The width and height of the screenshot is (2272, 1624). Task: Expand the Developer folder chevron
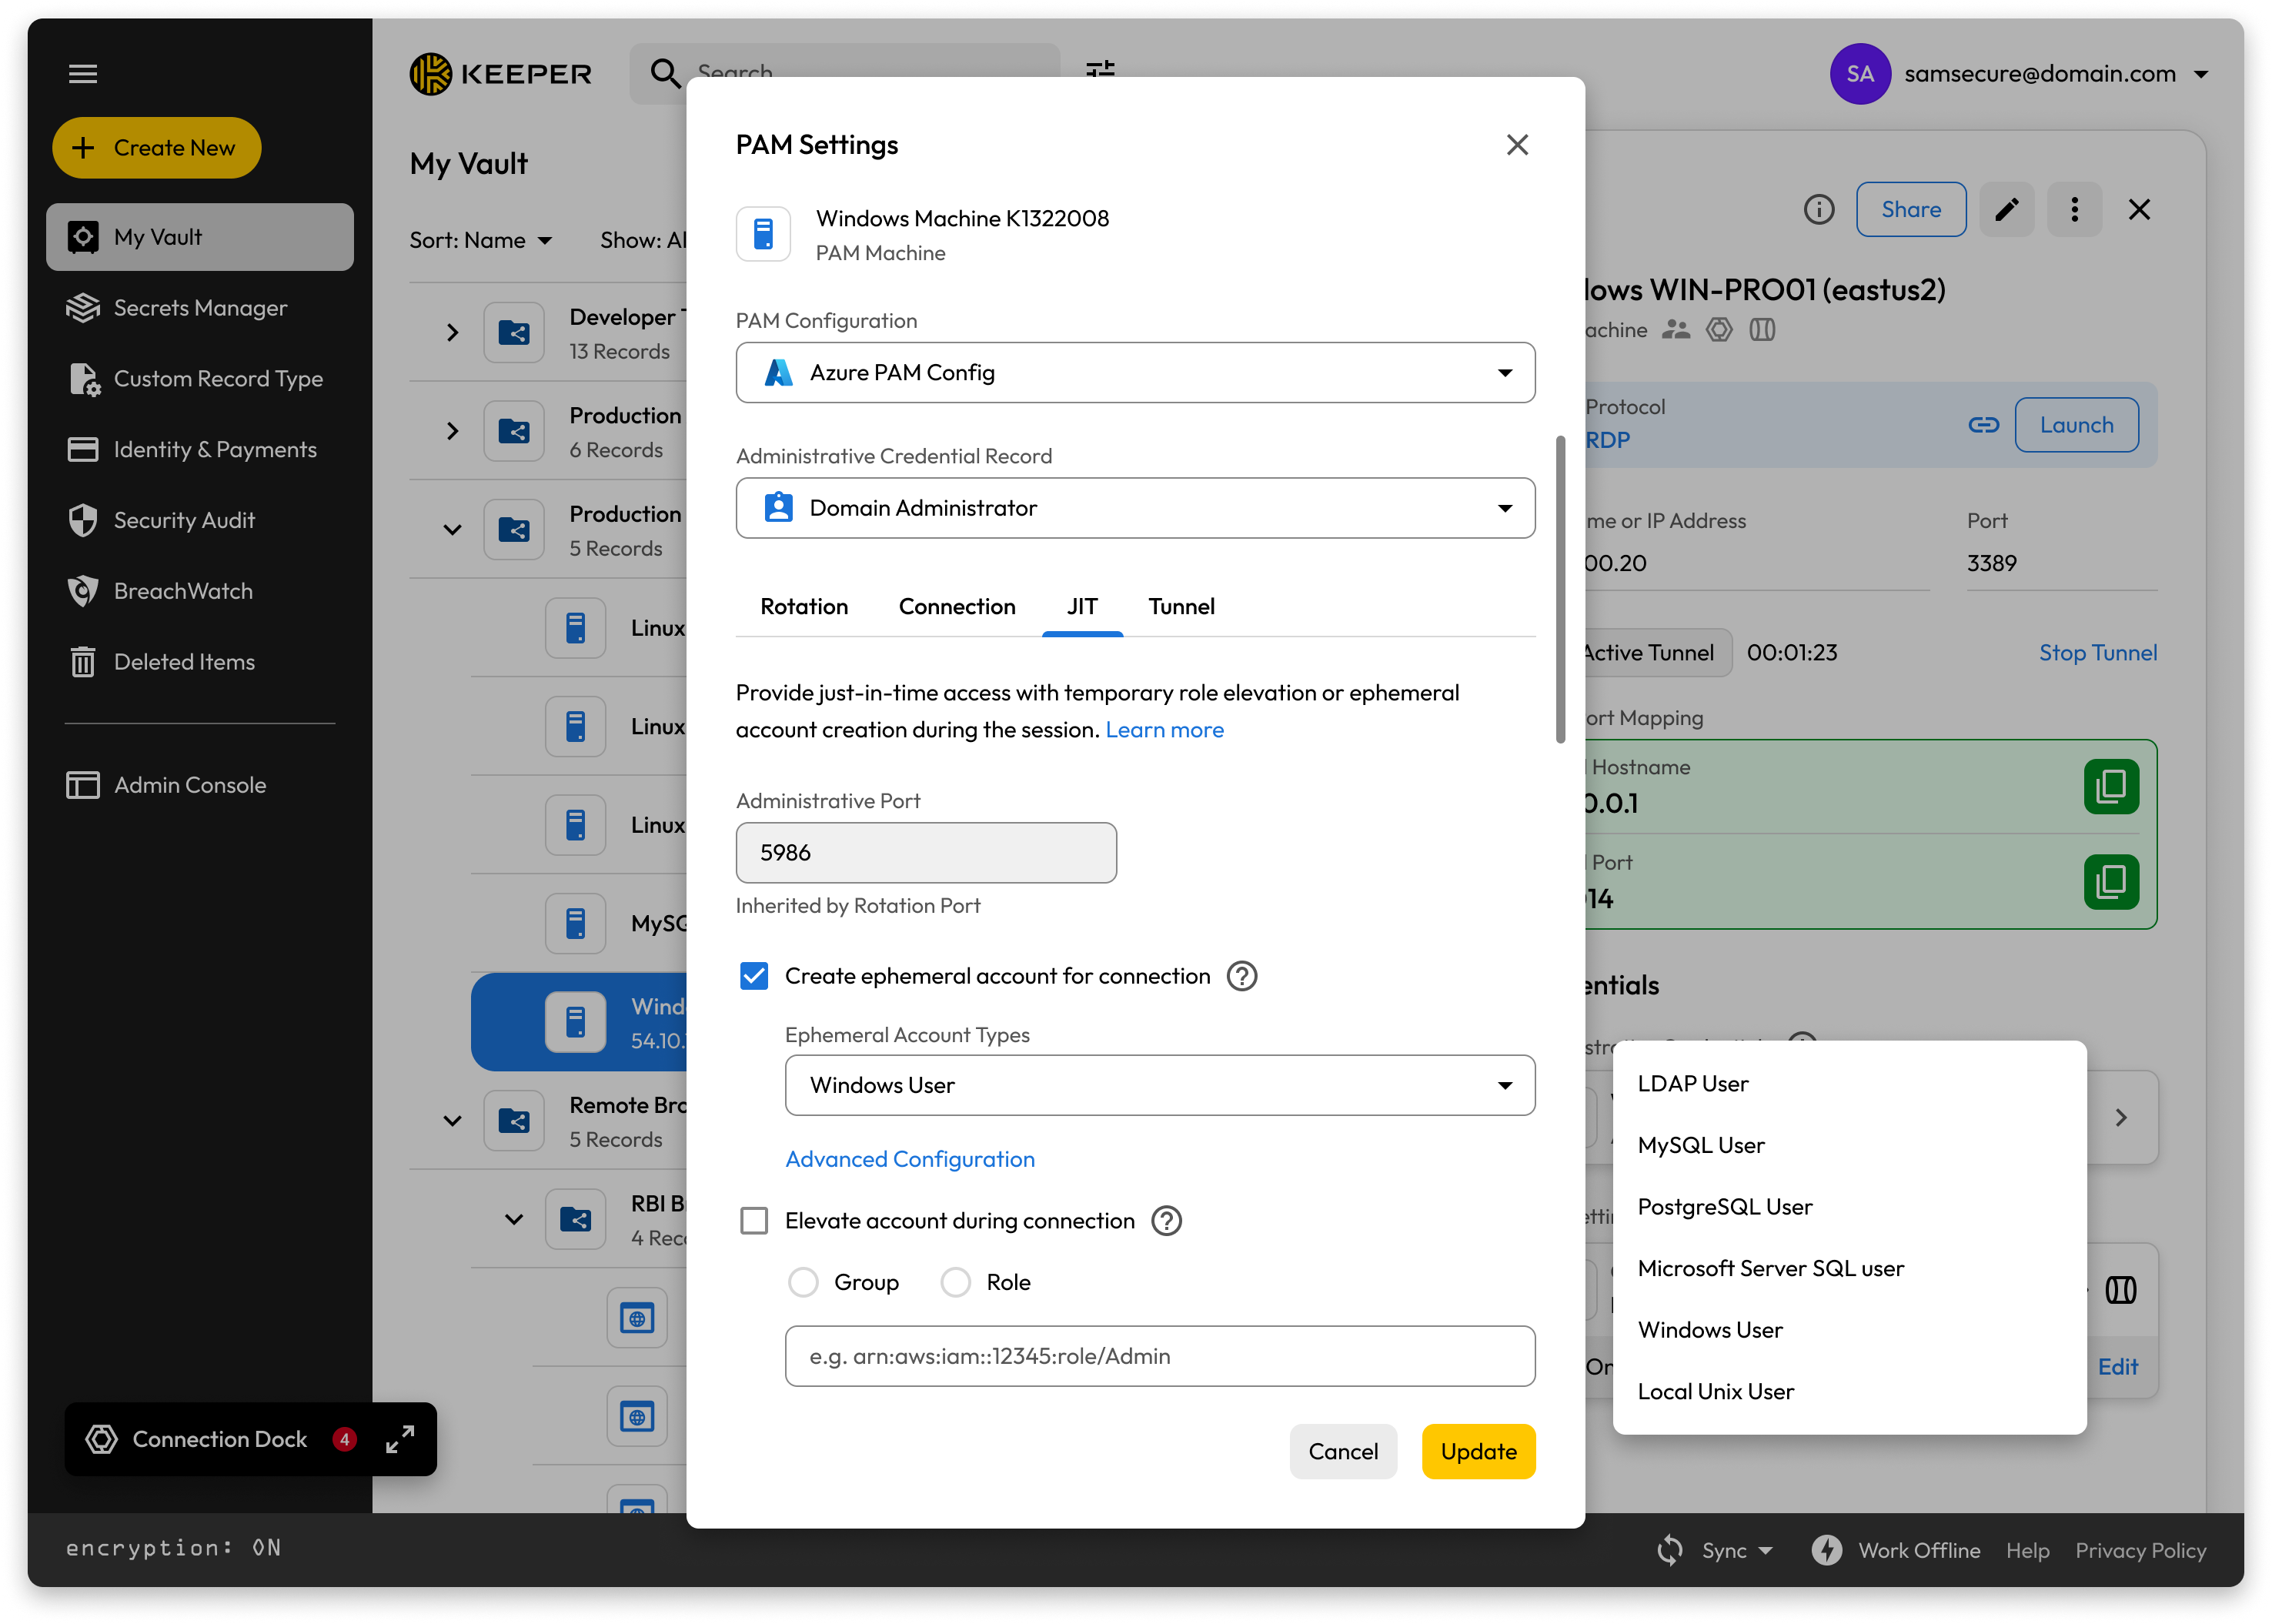click(x=452, y=333)
